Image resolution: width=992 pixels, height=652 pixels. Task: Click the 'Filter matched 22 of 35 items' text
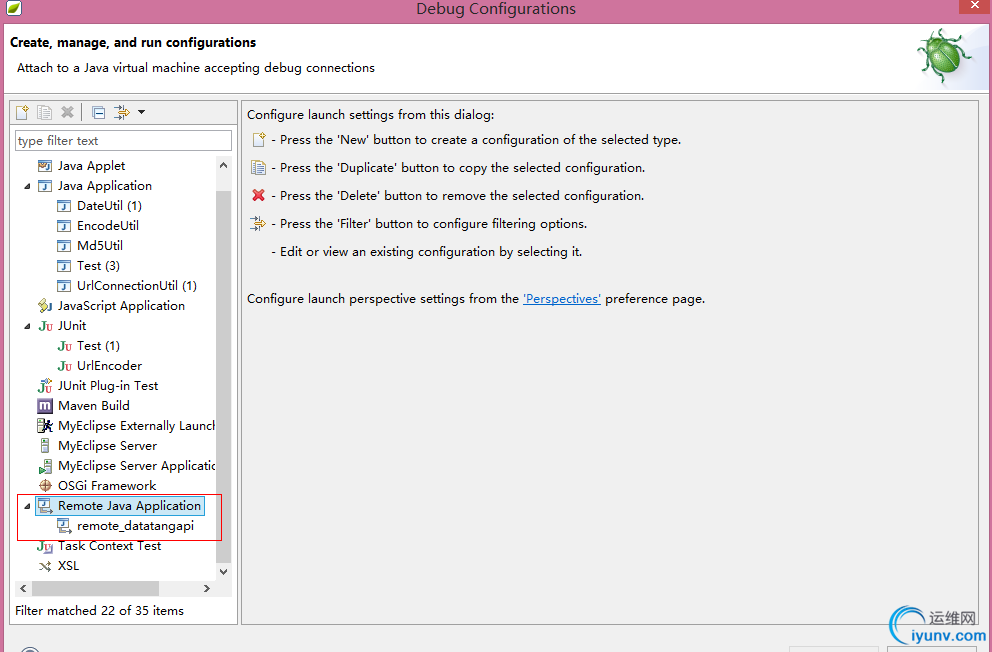[x=99, y=611]
